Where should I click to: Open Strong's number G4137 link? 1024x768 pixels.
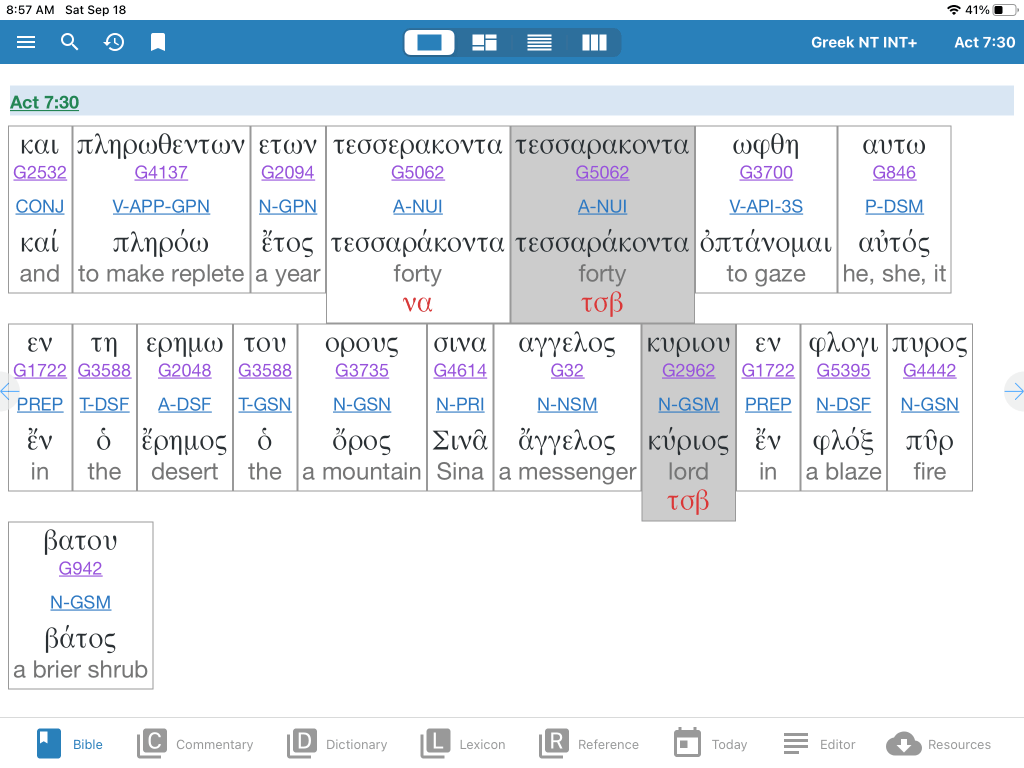(161, 172)
